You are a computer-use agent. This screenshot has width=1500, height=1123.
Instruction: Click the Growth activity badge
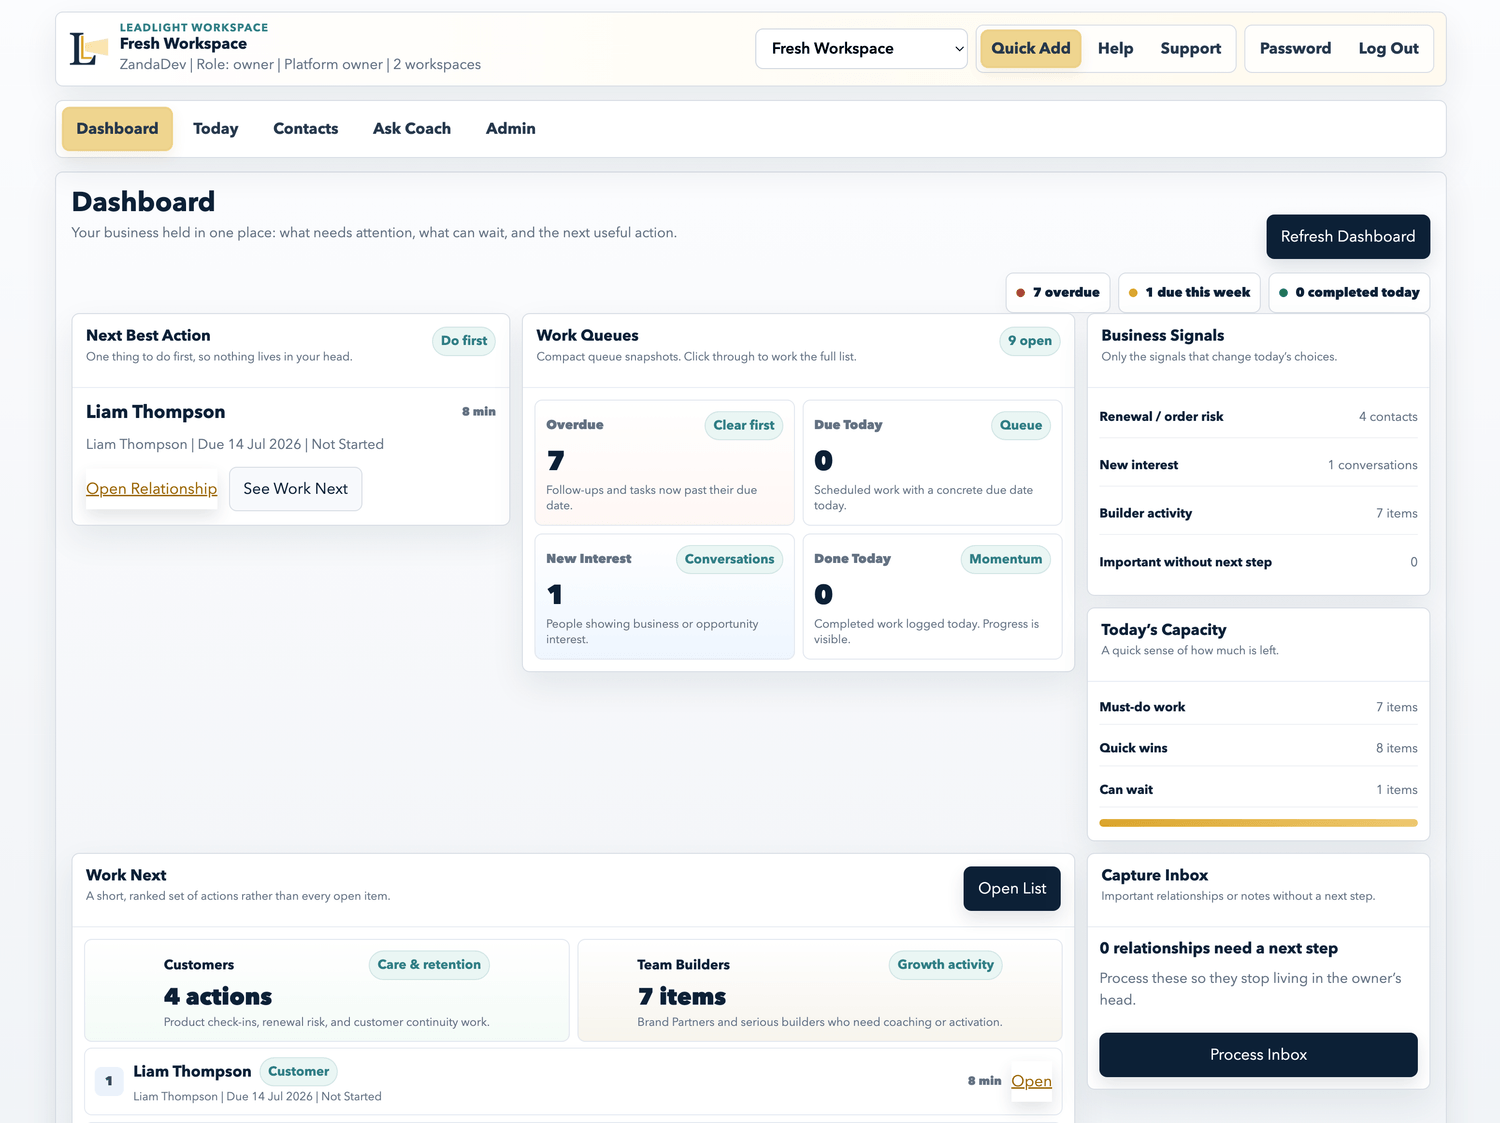click(945, 965)
